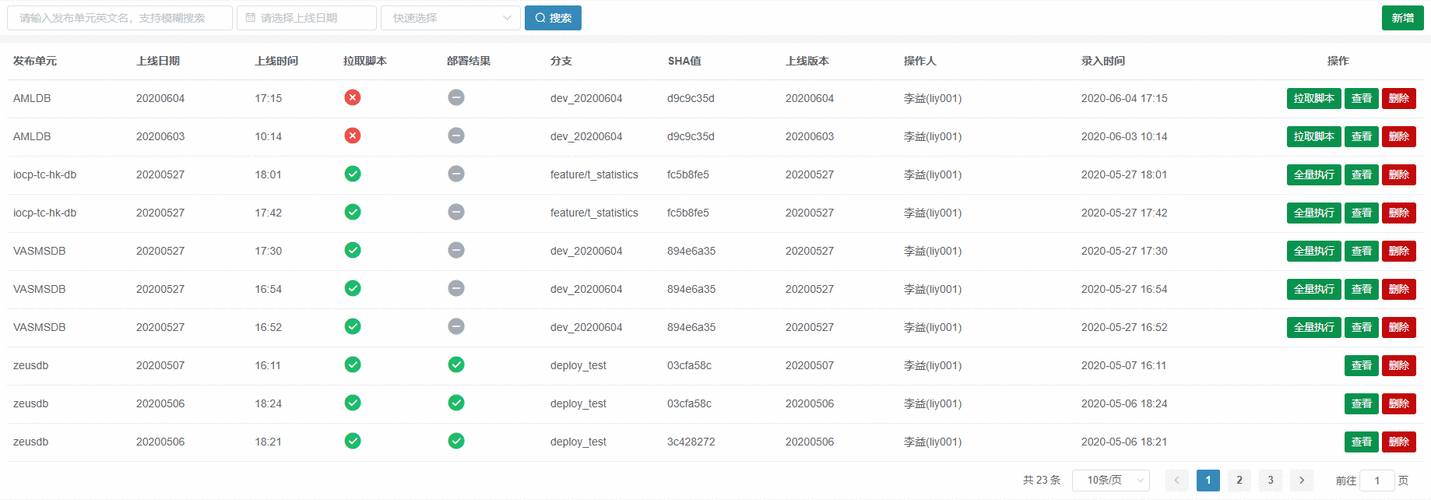Click gray deploy-result icon in 16:52 row
The height and width of the screenshot is (500, 1431).
click(x=456, y=326)
